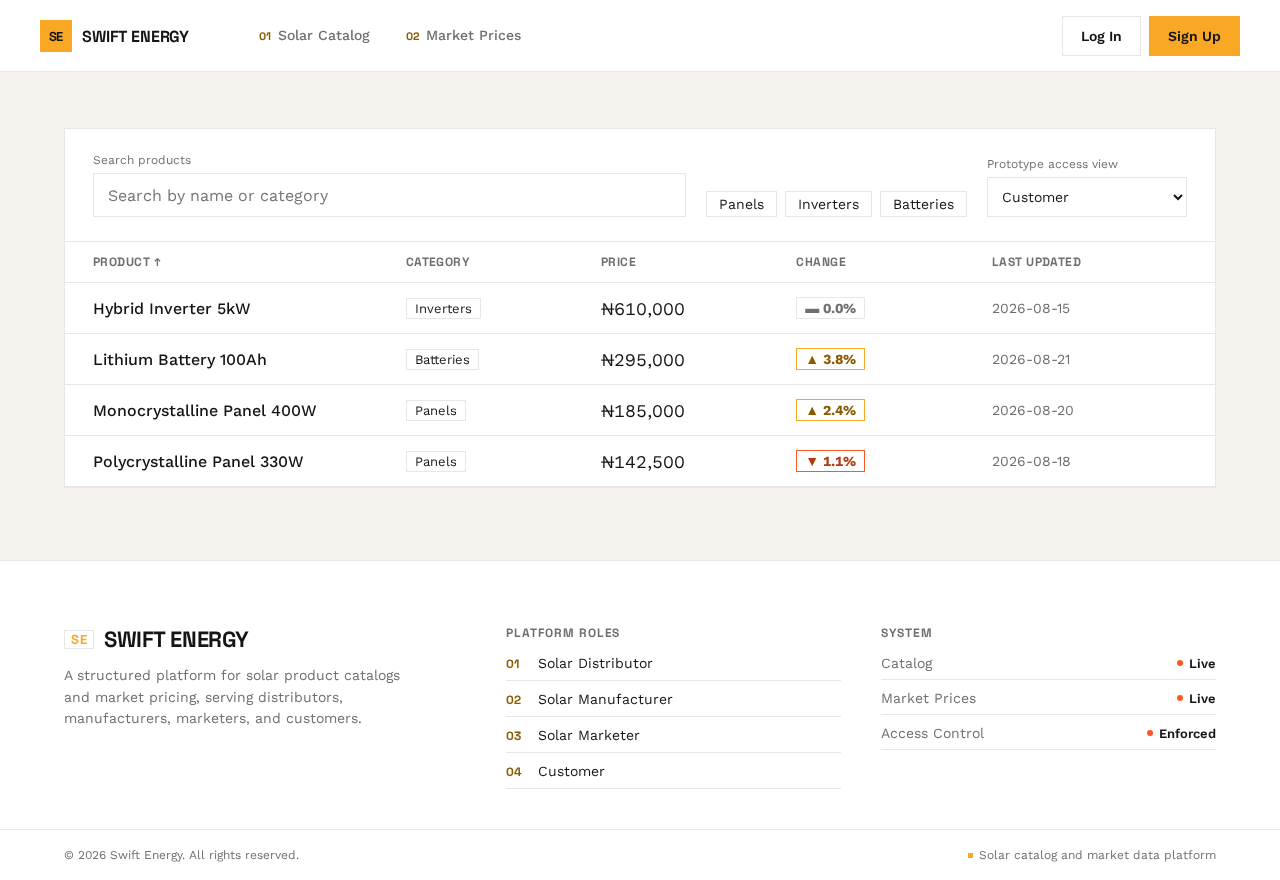Click the Batteries category tag on Lithium Battery row

[442, 359]
